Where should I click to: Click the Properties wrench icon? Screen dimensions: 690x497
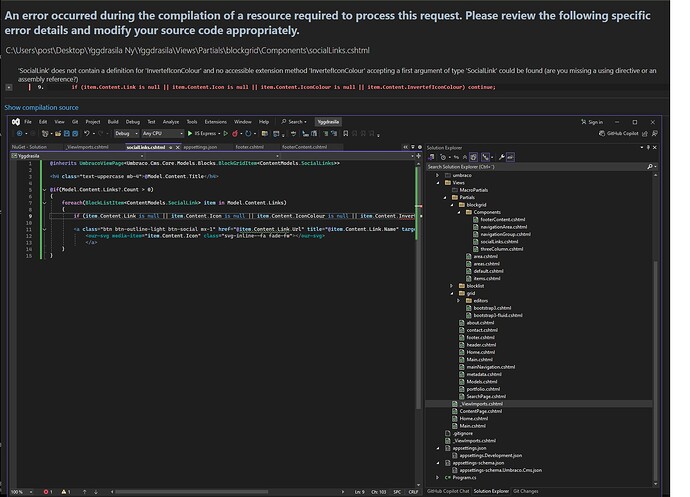pos(501,157)
